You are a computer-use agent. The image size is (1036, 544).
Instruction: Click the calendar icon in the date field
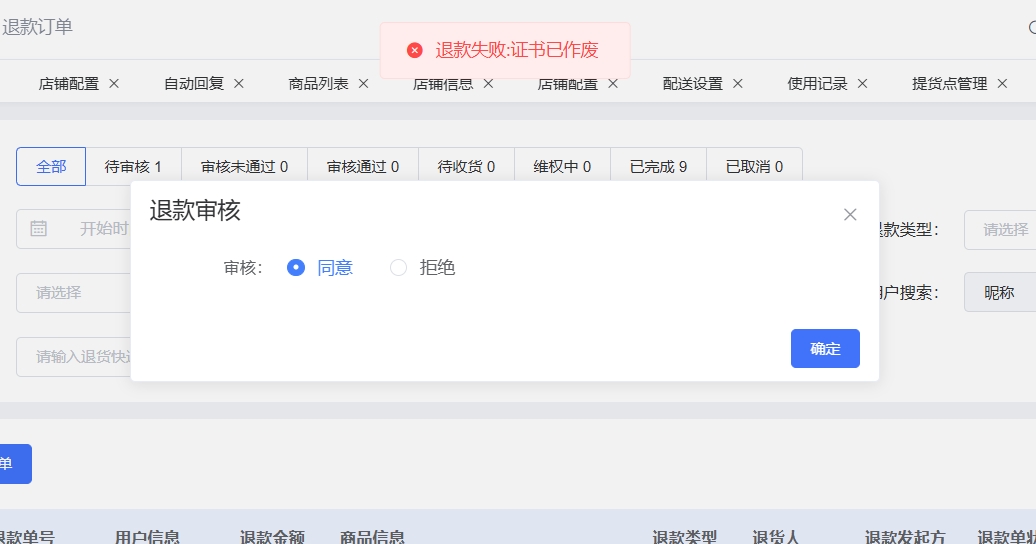[x=39, y=229]
